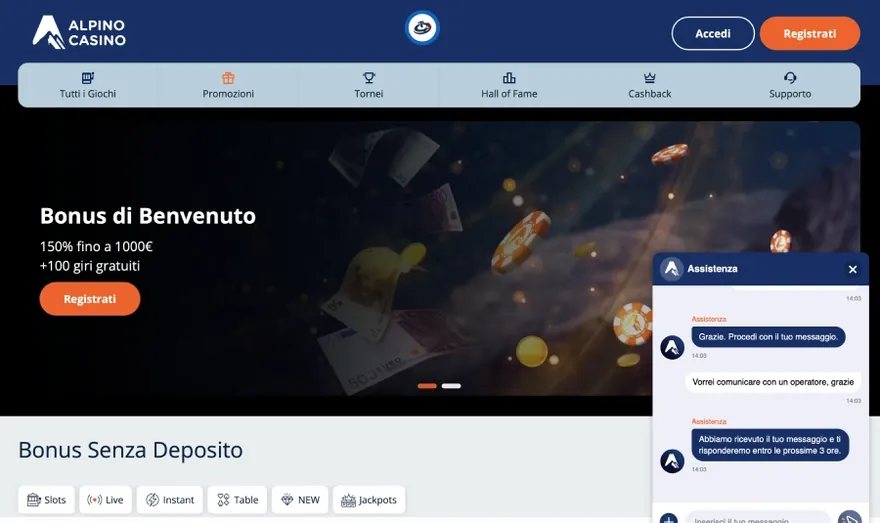Click the round emblem icon in header
Image resolution: width=880 pixels, height=523 pixels.
point(422,27)
